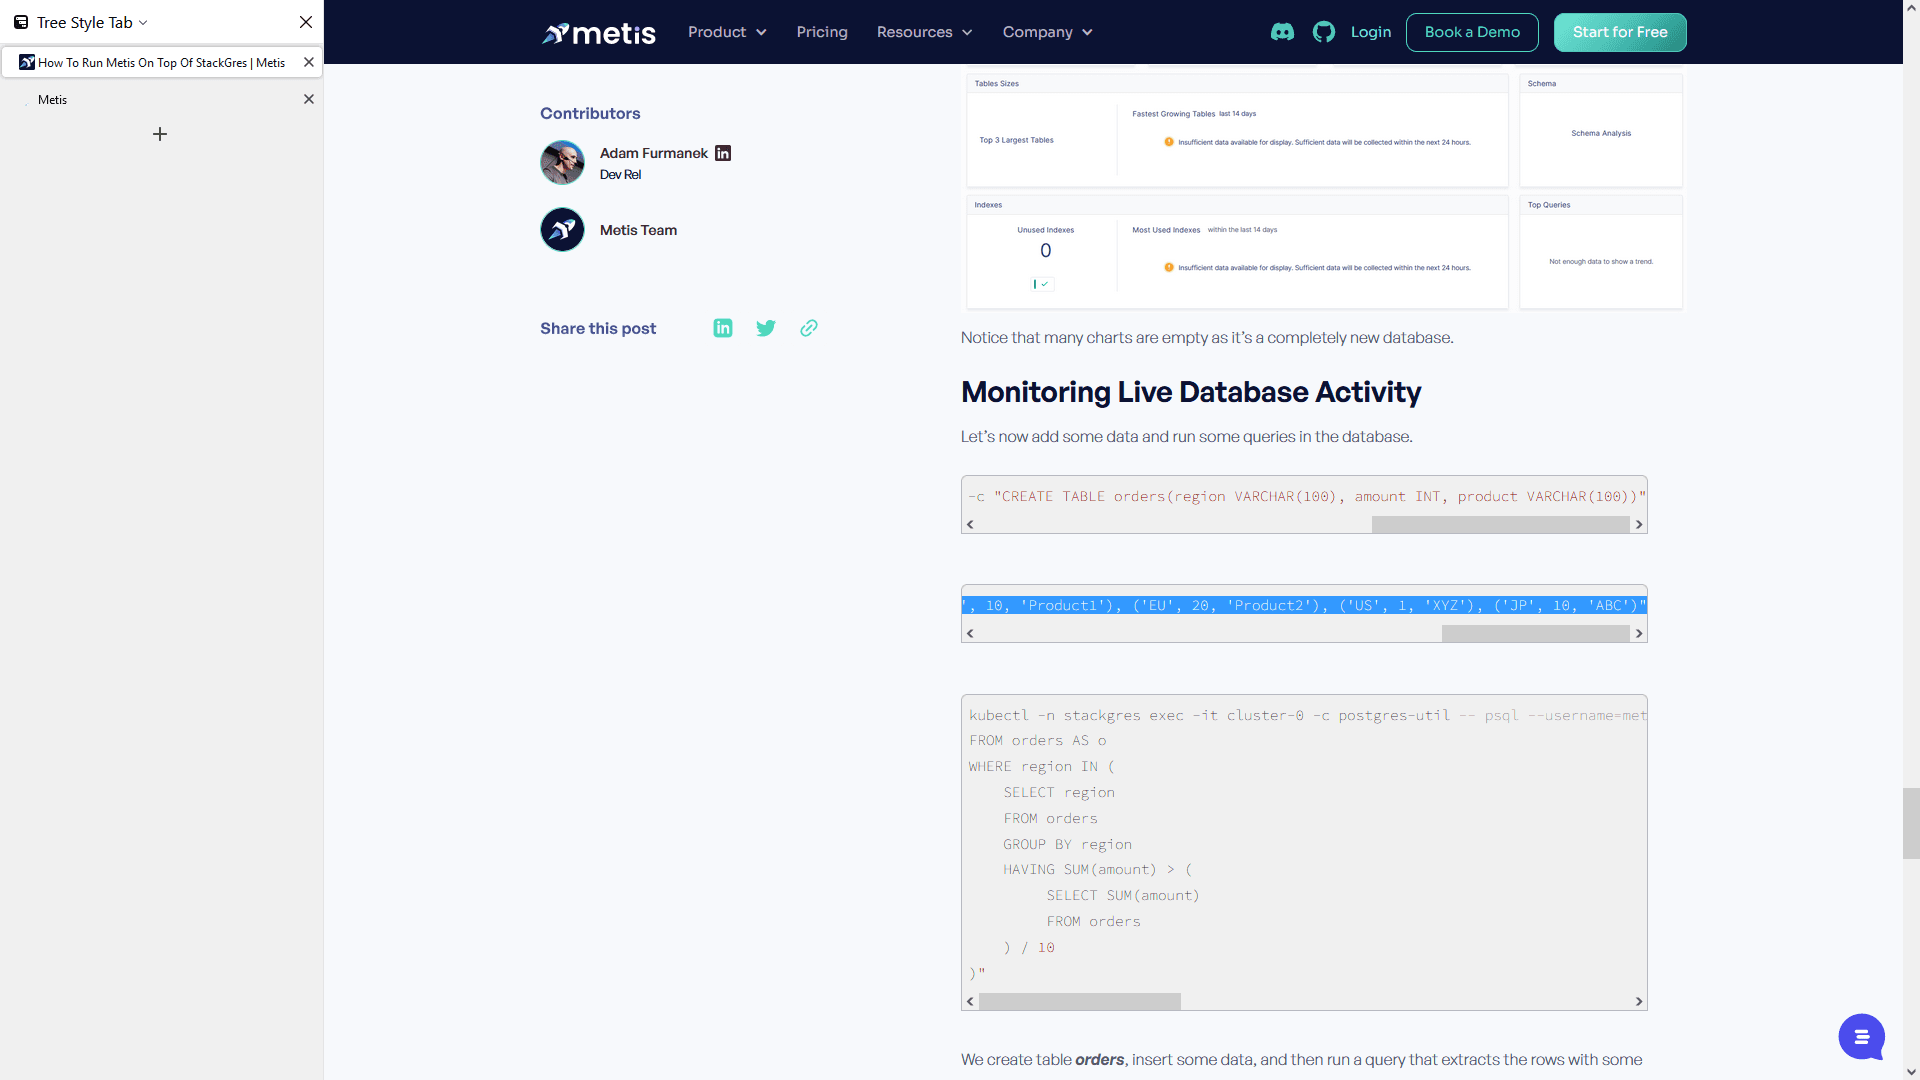Click the Contributors section heading
This screenshot has height=1080, width=1920.
click(590, 114)
